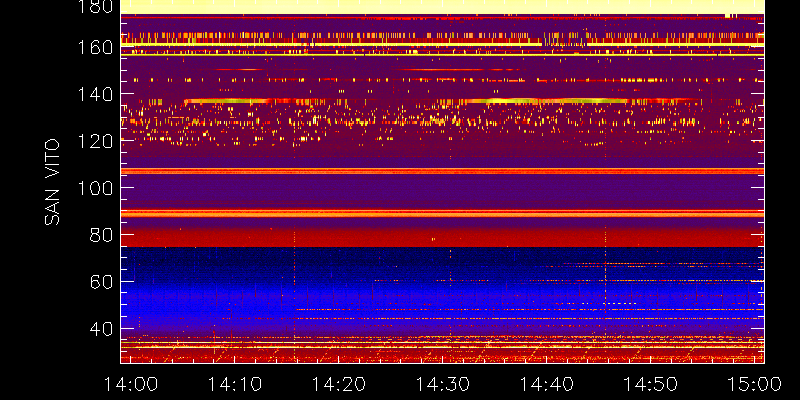This screenshot has height=400, width=800.
Task: Click the 60 frequency axis label
Action: tap(101, 282)
